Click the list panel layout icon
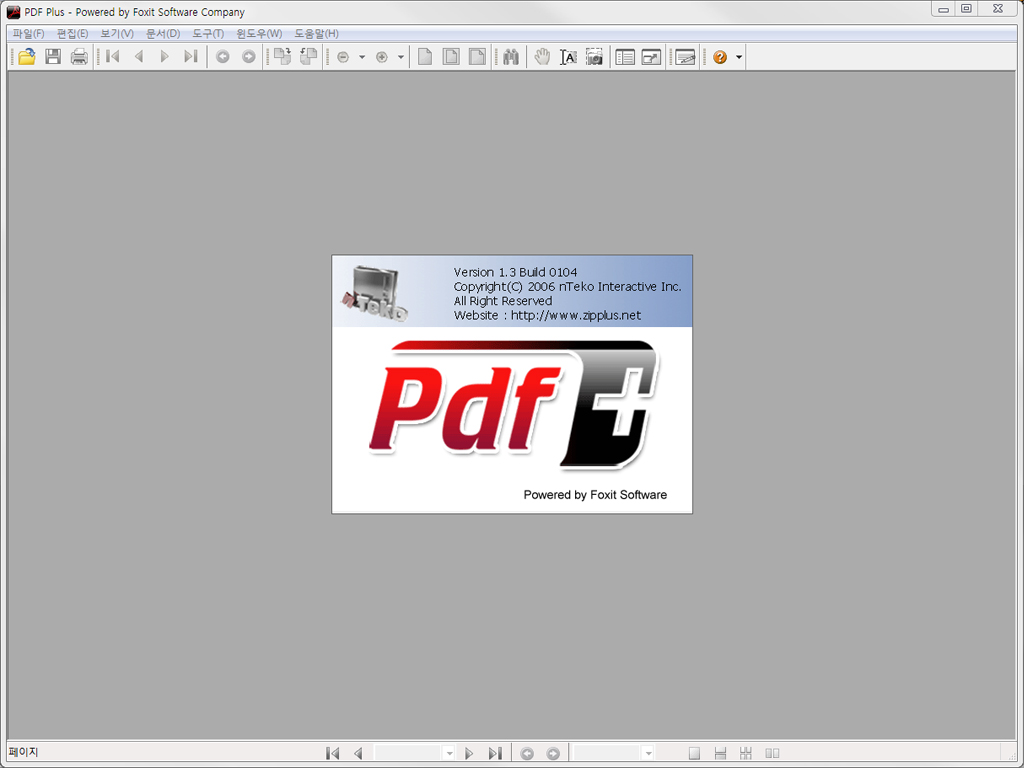The image size is (1024, 768). [625, 57]
